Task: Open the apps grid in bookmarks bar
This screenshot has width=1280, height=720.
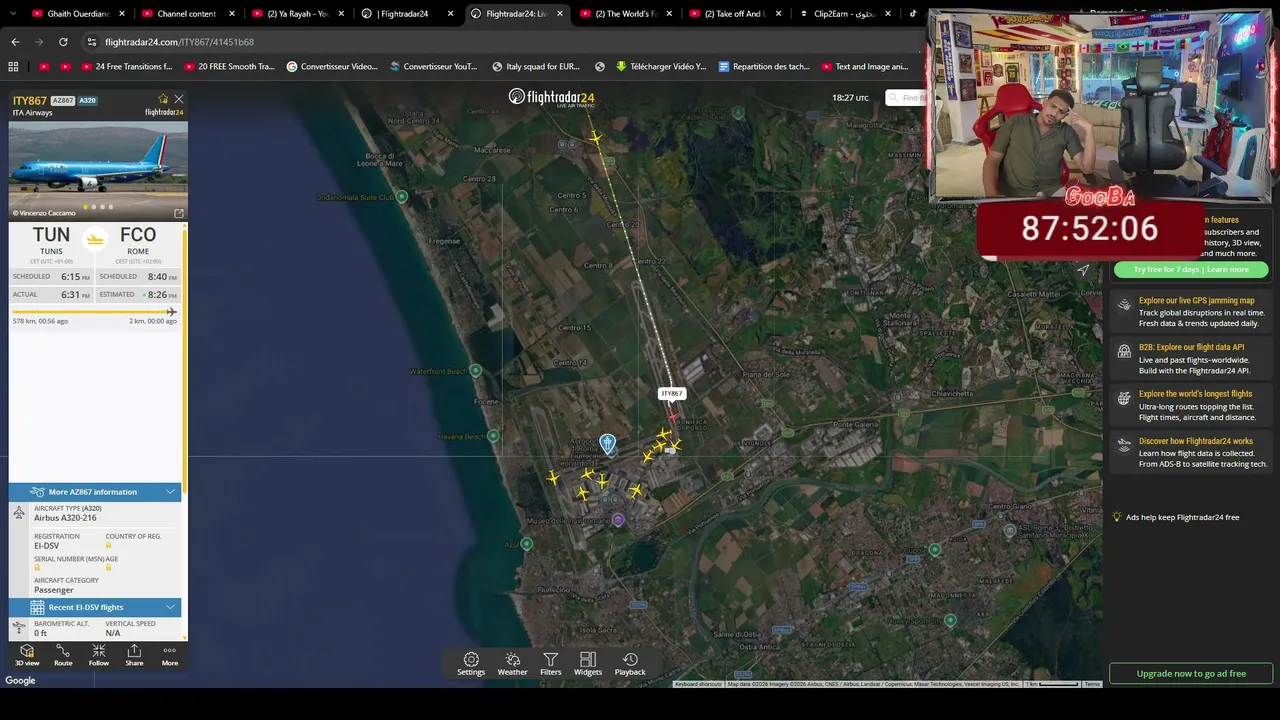Action: click(13, 67)
